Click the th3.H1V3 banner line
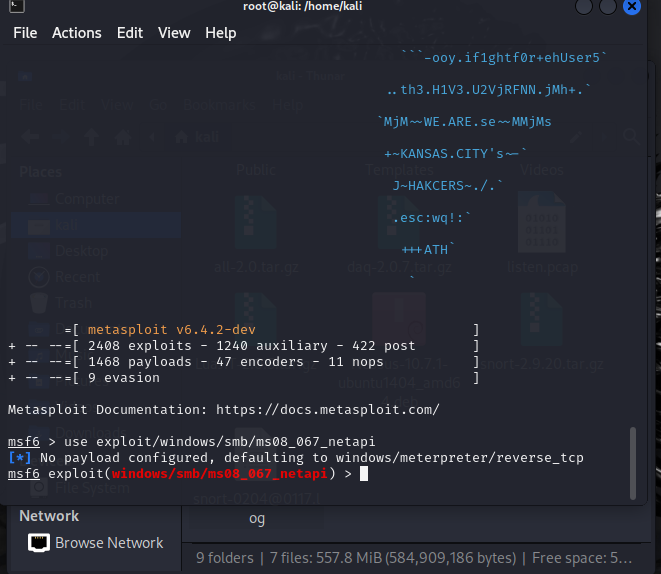This screenshot has width=661, height=574. pyautogui.click(x=489, y=90)
